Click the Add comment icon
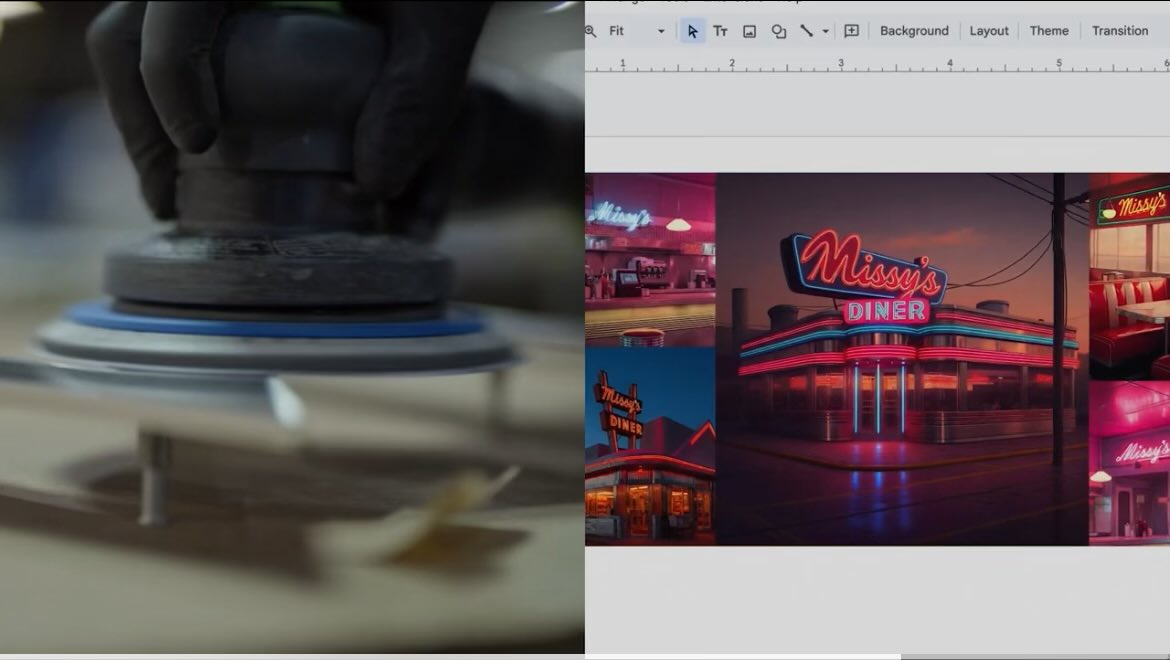The width and height of the screenshot is (1170, 660). point(851,31)
